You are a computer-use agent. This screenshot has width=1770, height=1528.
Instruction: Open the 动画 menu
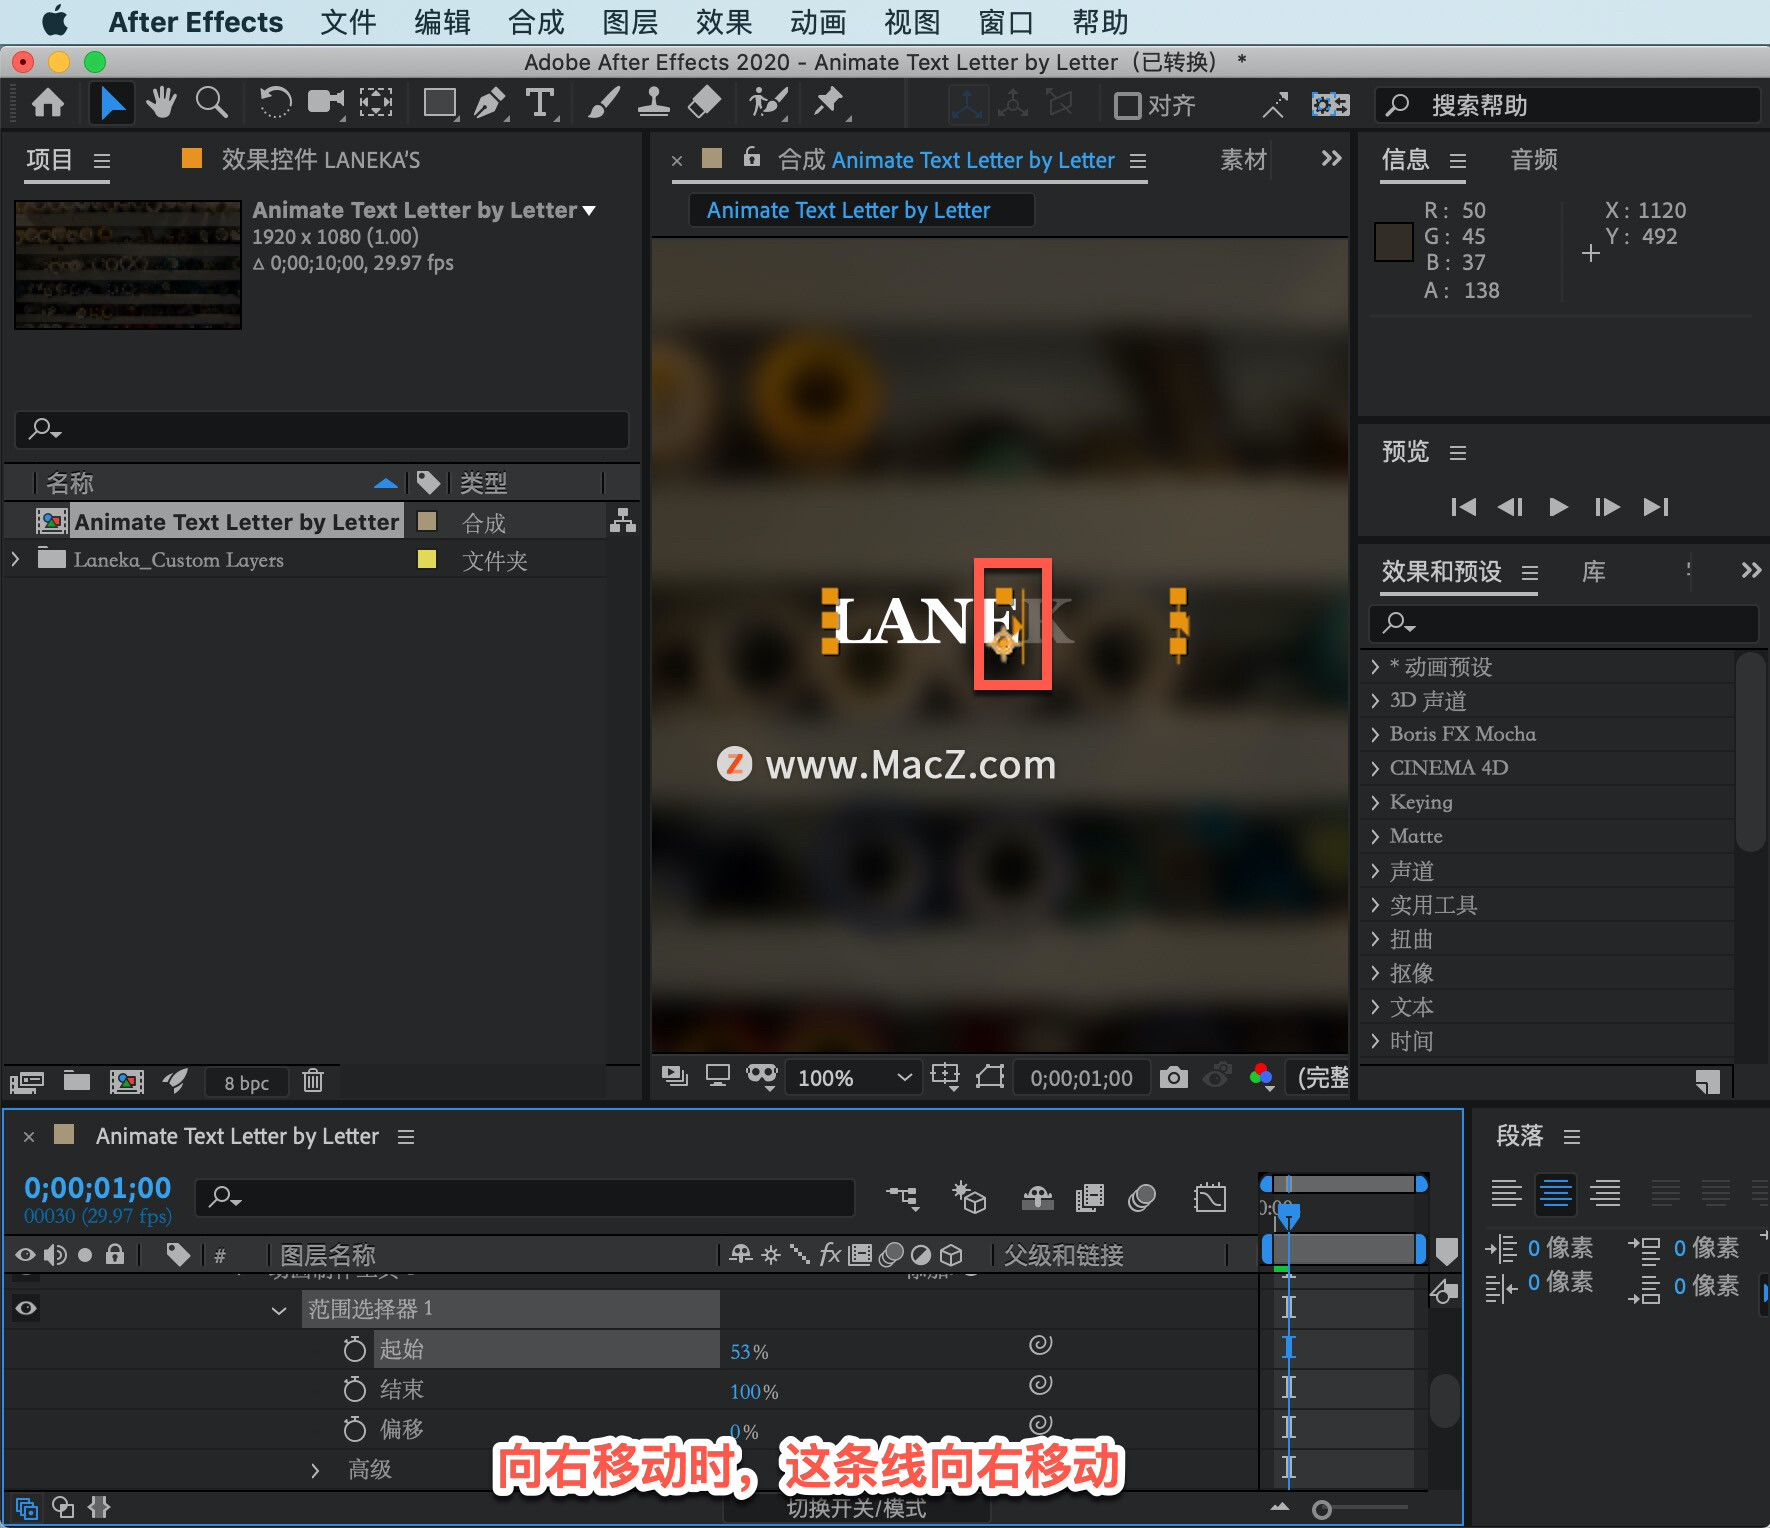pos(818,22)
